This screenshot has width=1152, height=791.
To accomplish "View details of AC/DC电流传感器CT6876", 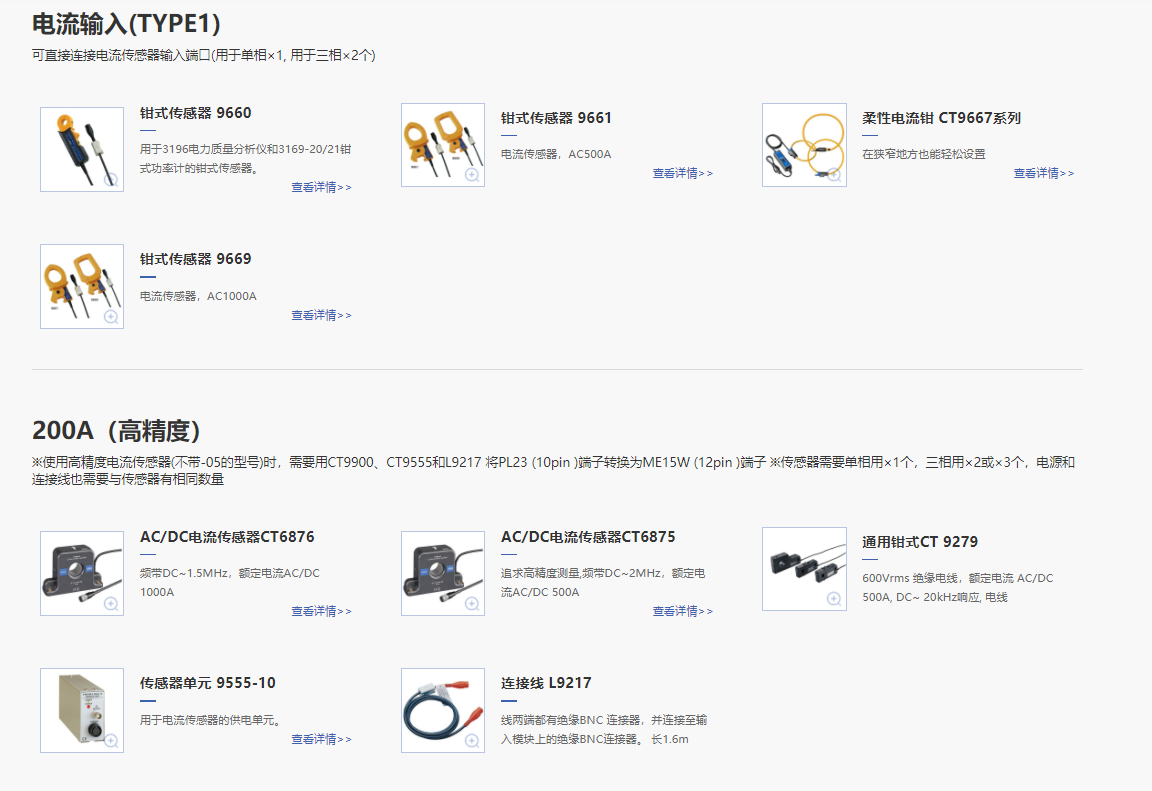I will (x=321, y=611).
